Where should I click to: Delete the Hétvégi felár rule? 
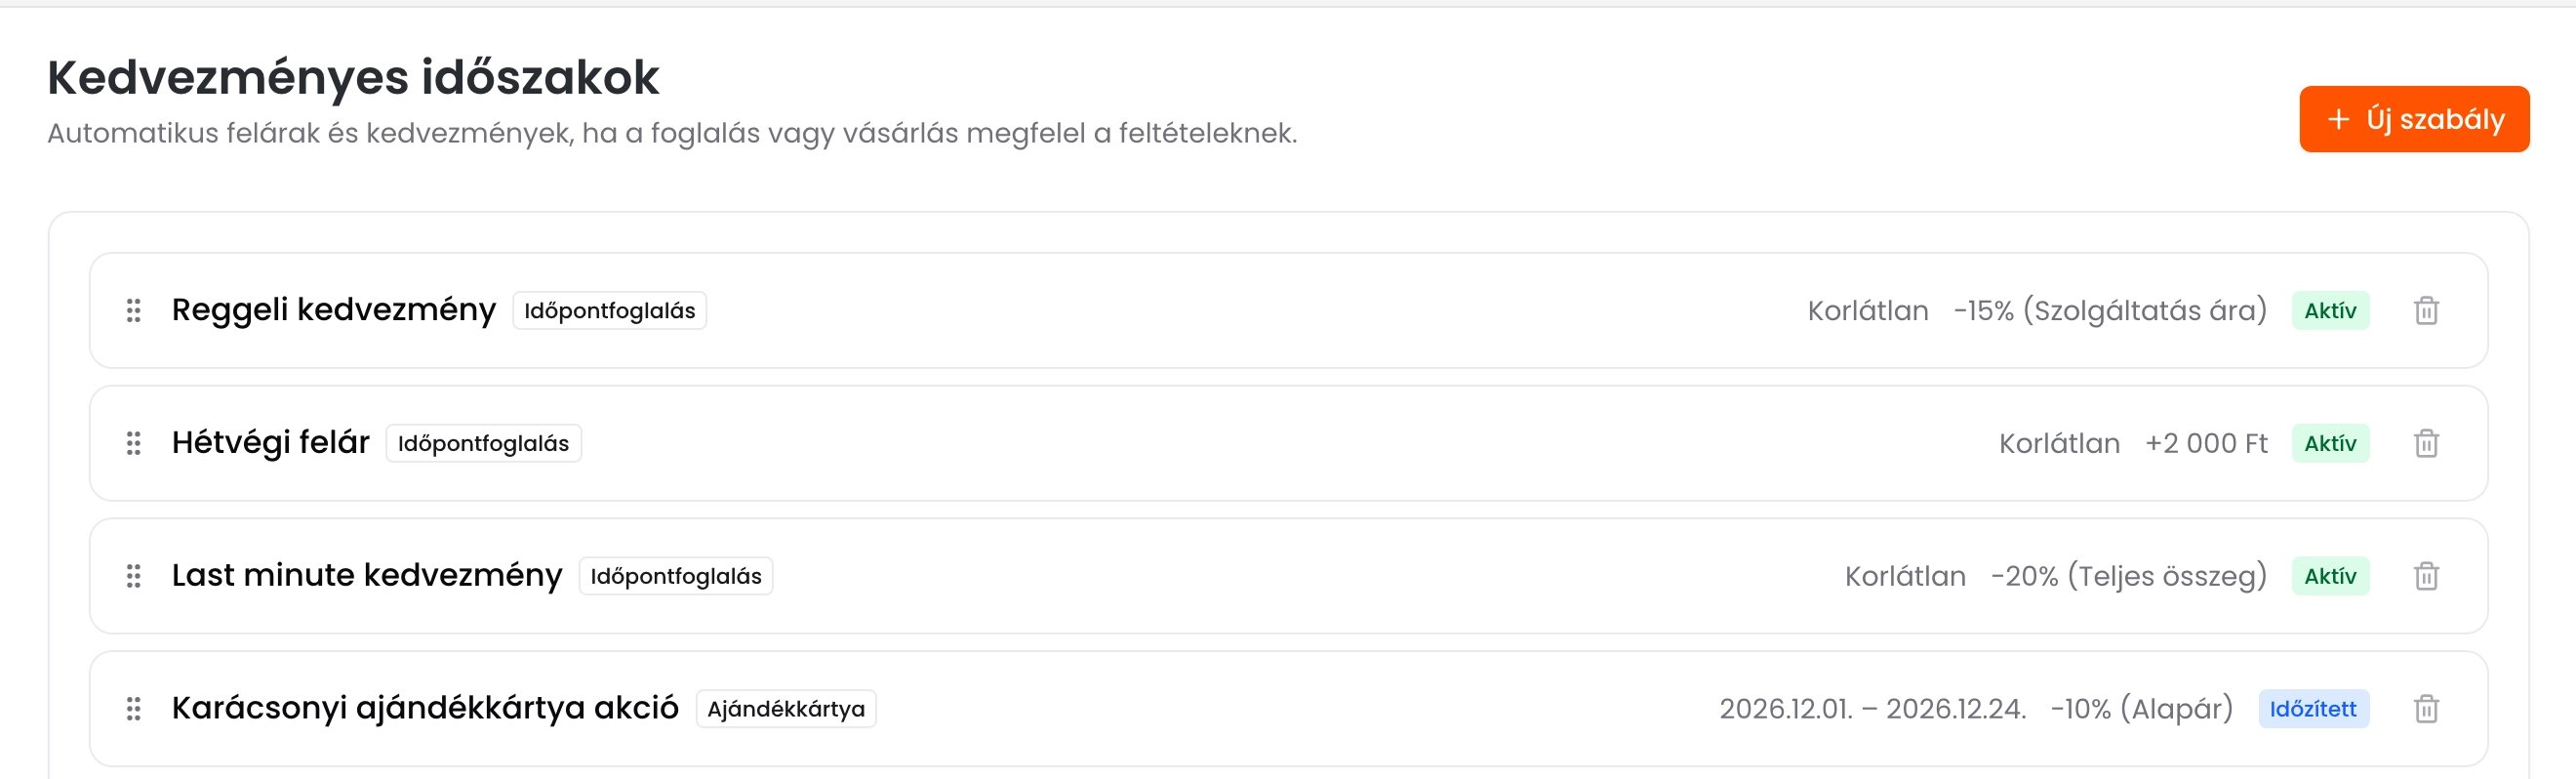coord(2426,443)
